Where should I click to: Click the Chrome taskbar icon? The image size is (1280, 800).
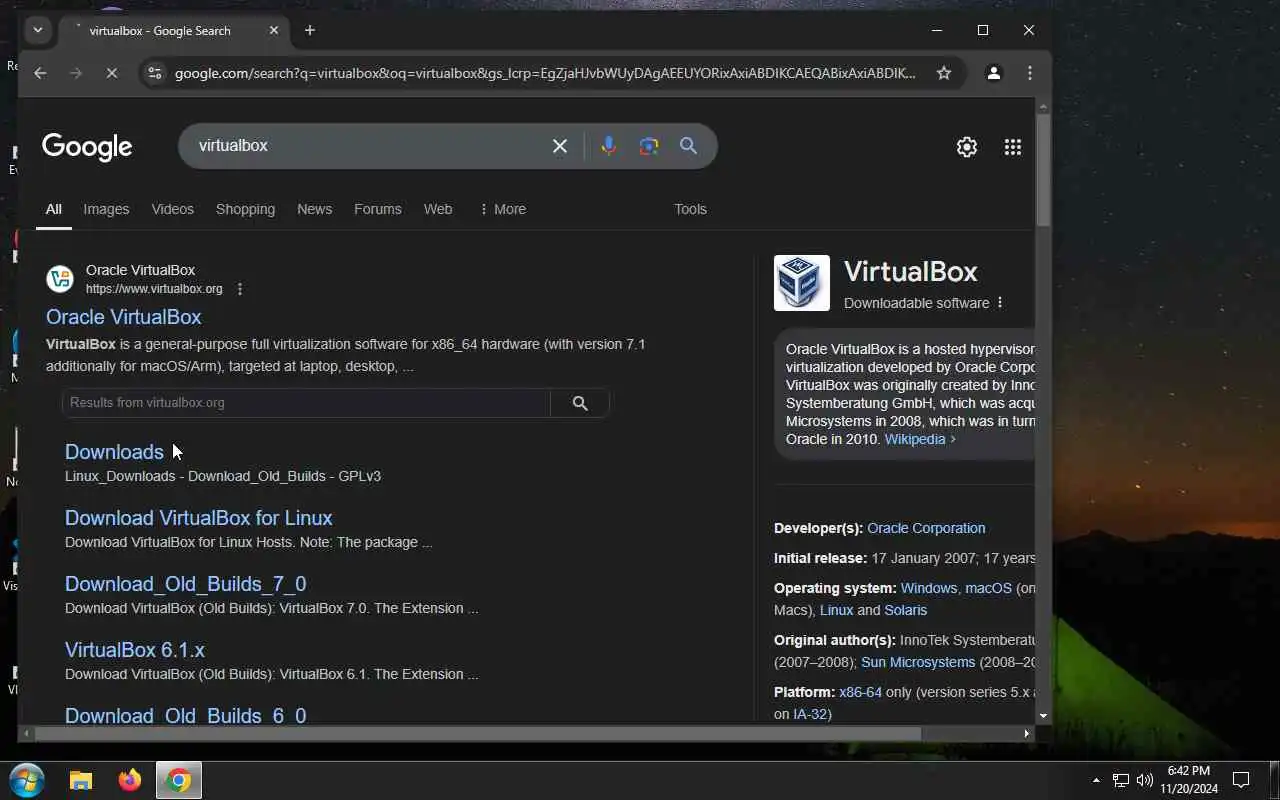point(179,781)
